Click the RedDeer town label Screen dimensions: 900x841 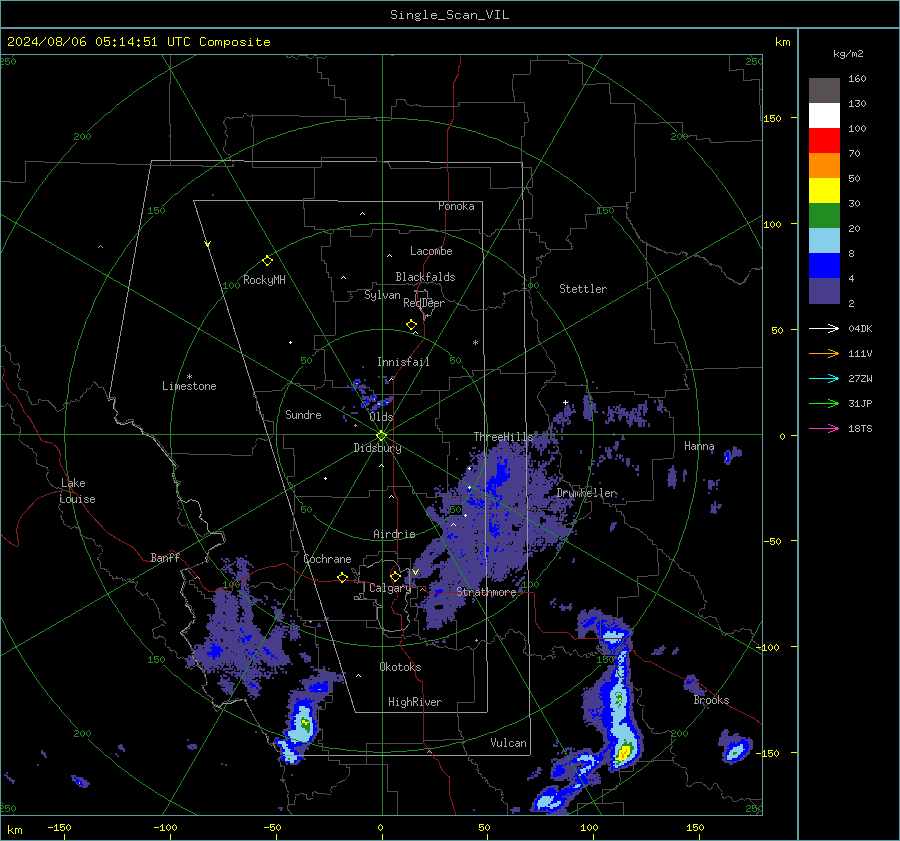click(x=424, y=303)
